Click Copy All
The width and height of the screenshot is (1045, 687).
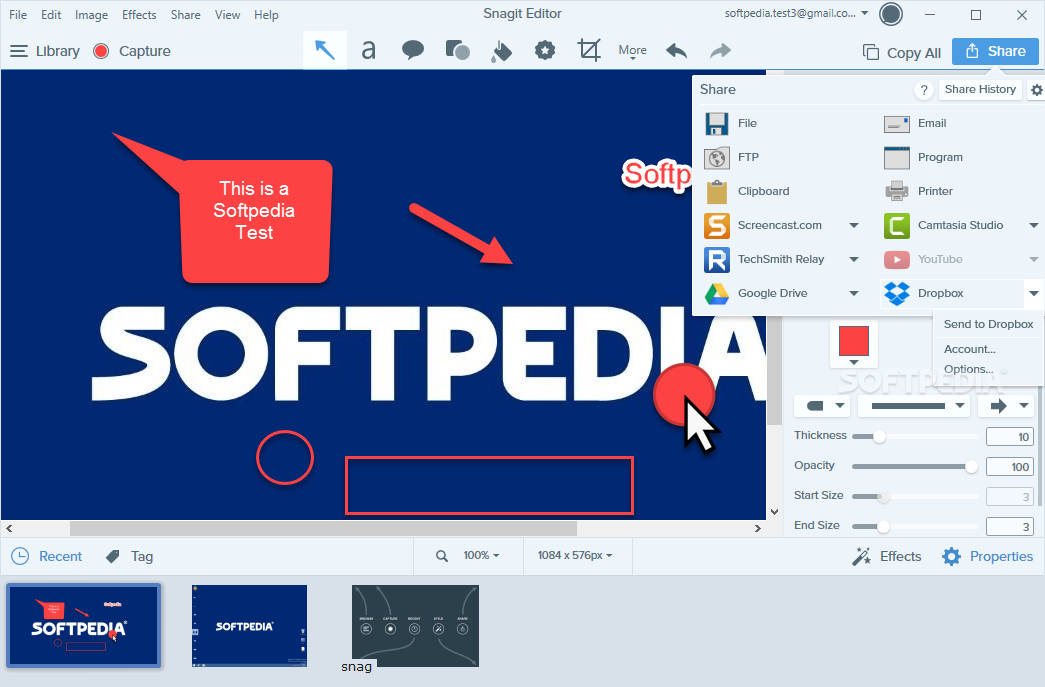(x=902, y=53)
